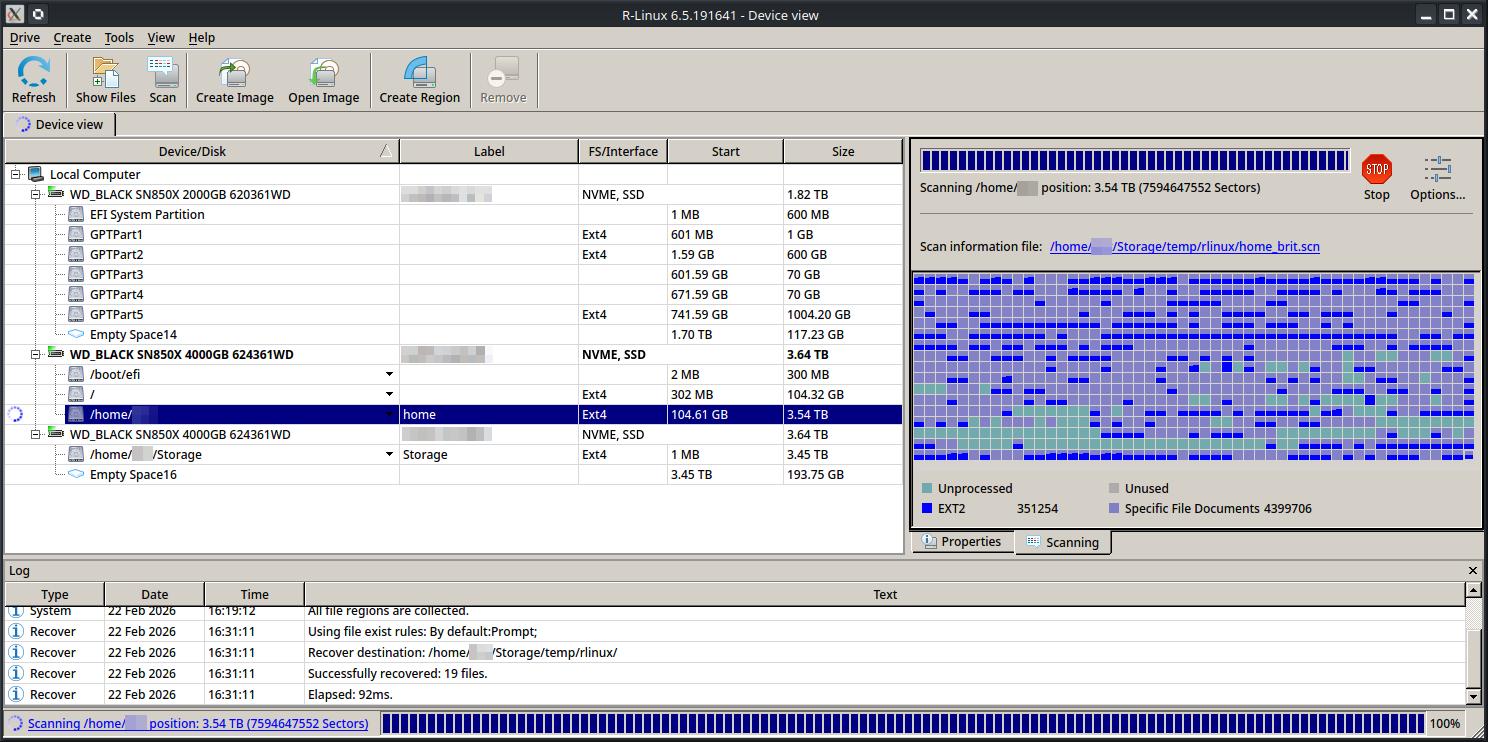Select the Scanning tab
This screenshot has width=1488, height=742.
click(x=1063, y=542)
